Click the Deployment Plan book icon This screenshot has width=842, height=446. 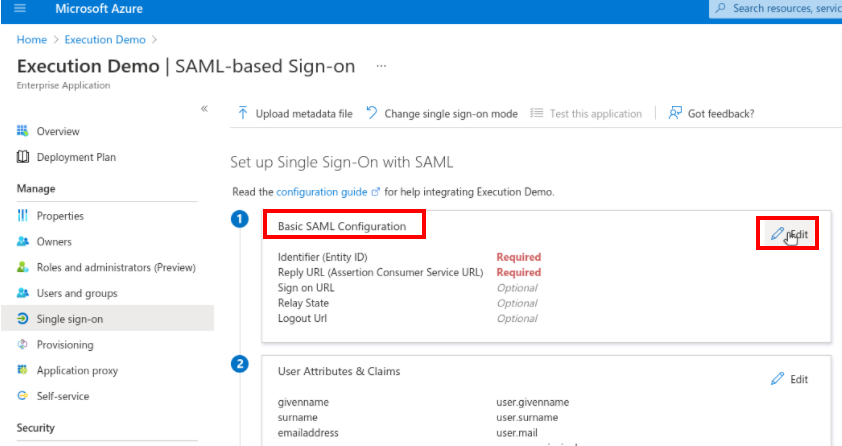pos(23,157)
